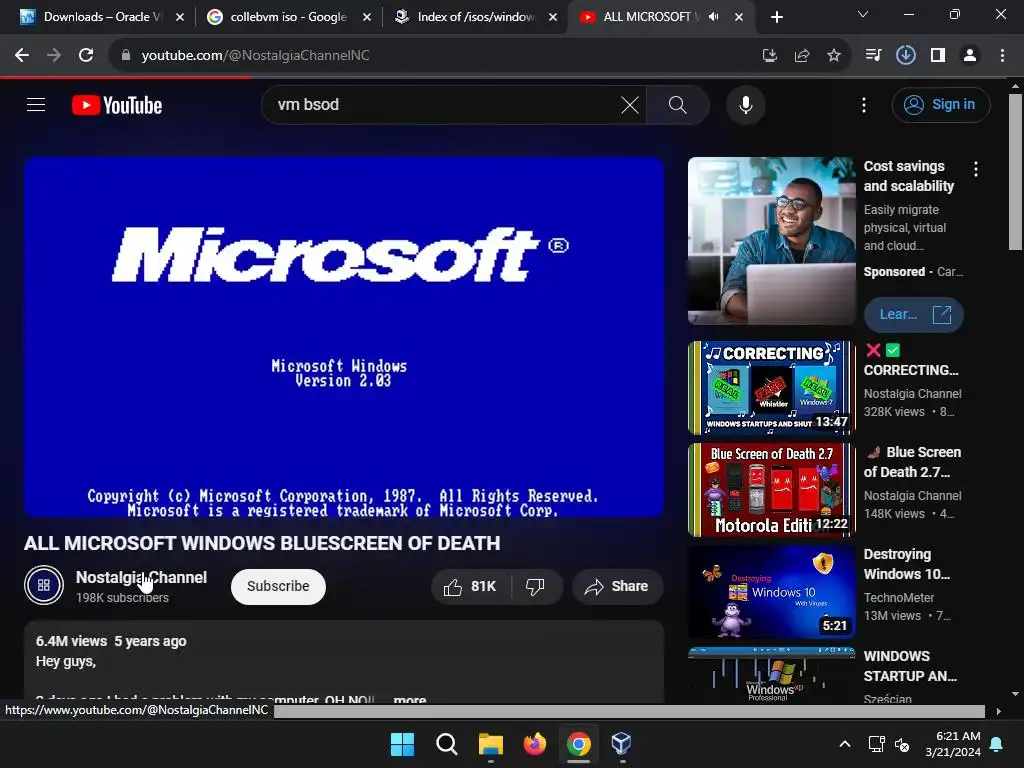This screenshot has width=1024, height=768.
Task: Reload the page
Action: (x=86, y=56)
